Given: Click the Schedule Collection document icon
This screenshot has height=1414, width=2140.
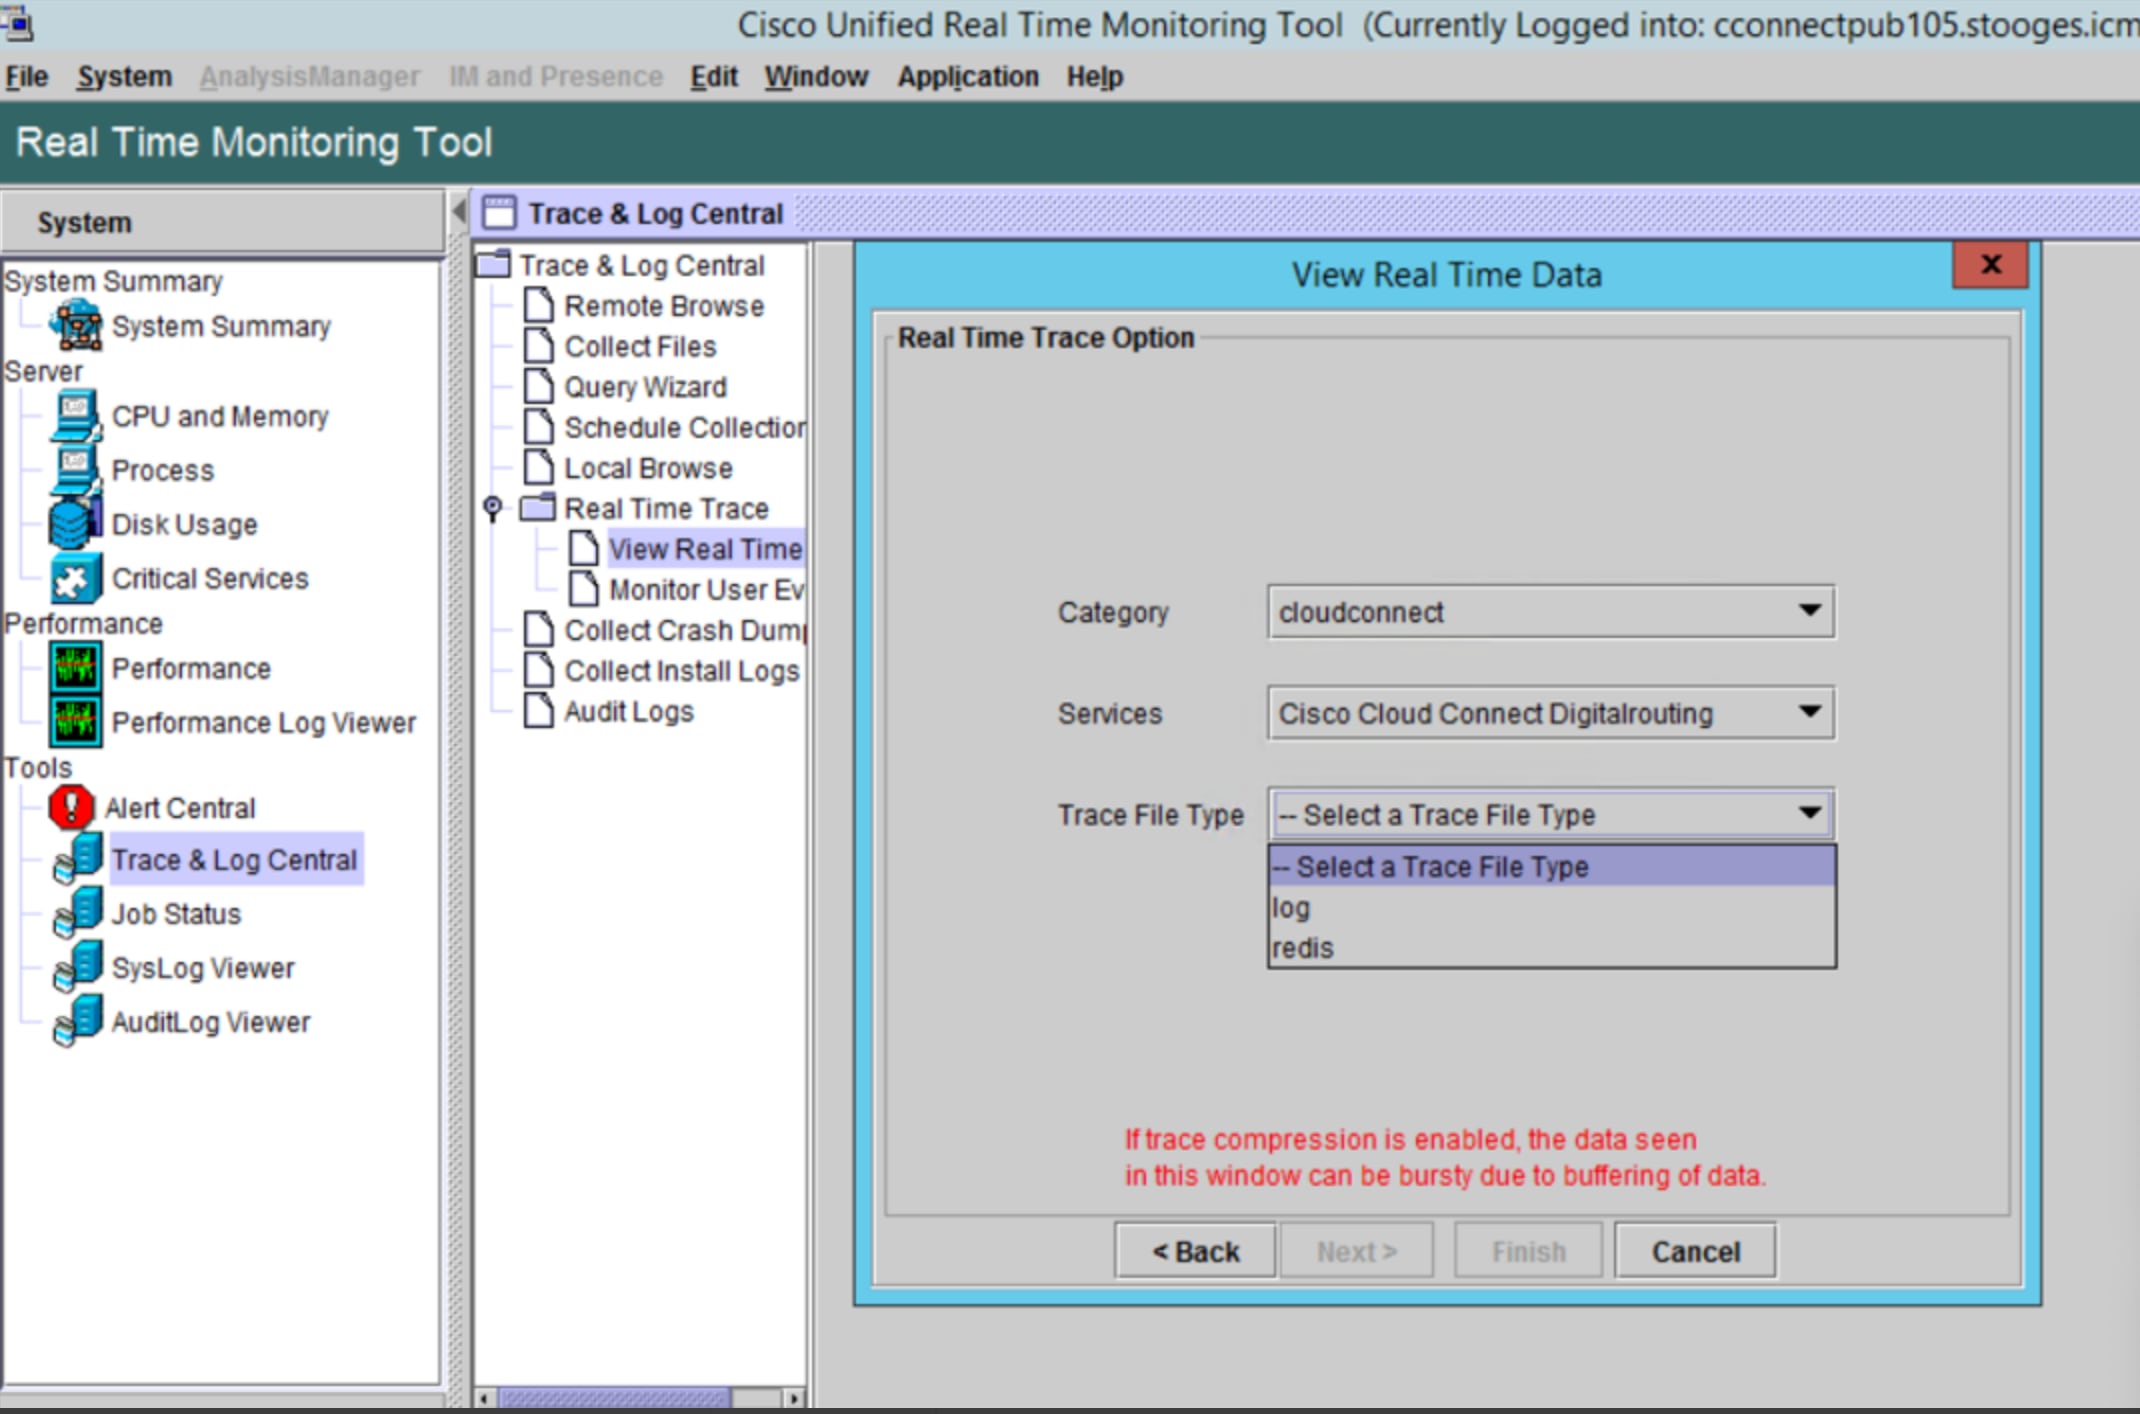Looking at the screenshot, I should point(539,427).
